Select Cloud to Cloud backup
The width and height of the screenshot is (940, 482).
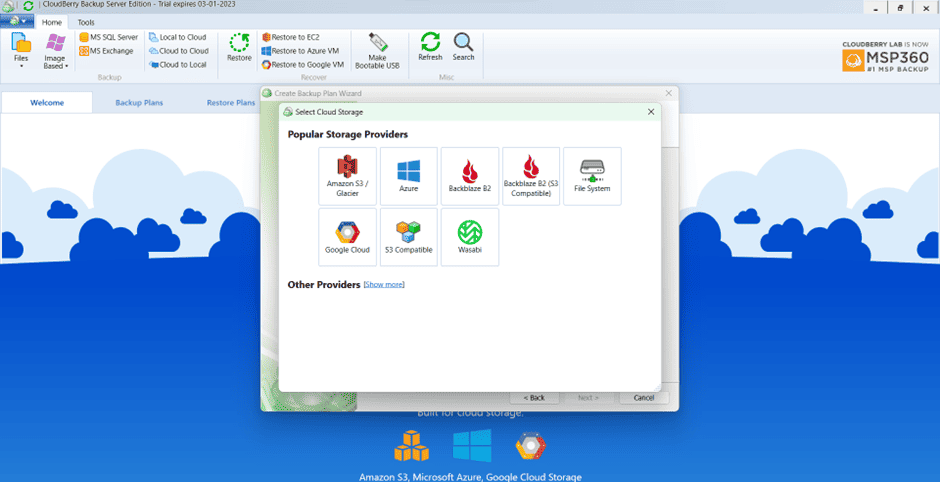(179, 51)
